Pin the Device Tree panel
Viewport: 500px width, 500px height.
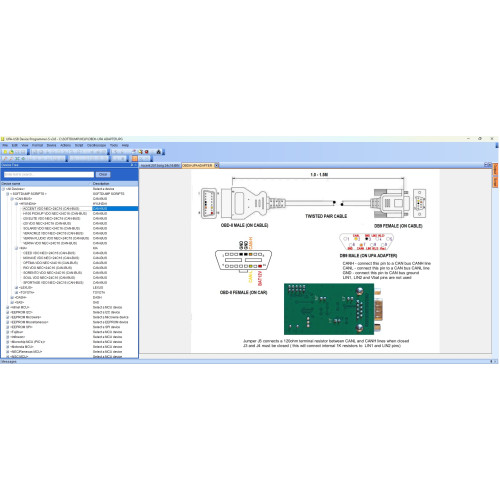(x=132, y=165)
